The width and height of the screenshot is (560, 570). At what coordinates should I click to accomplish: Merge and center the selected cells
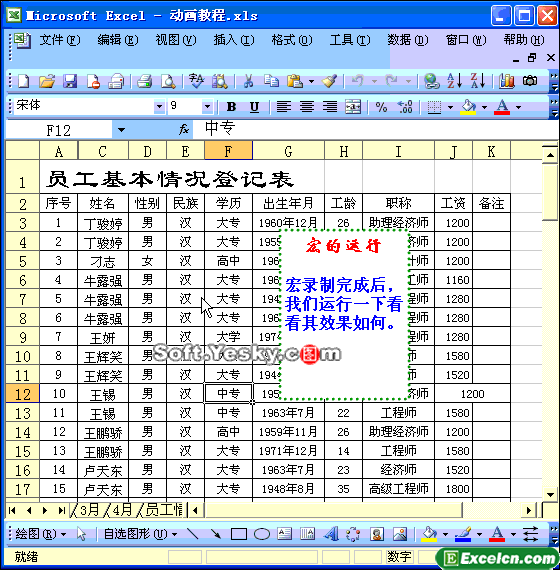[353, 107]
